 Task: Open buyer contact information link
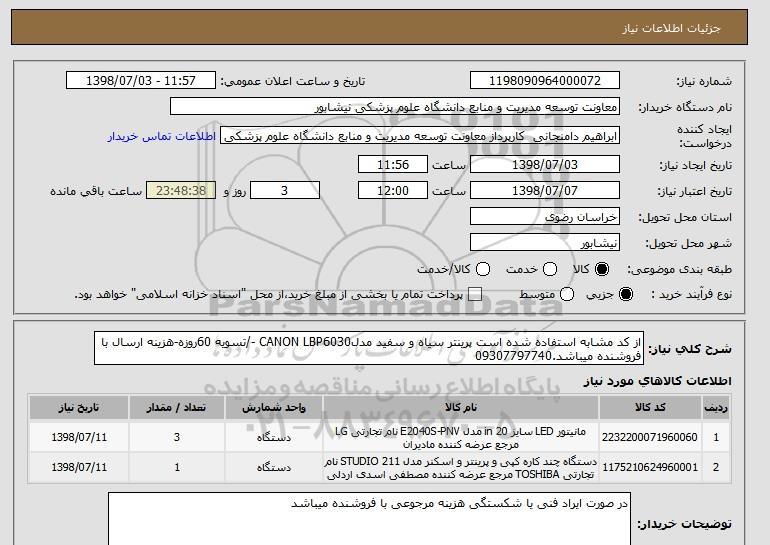[162, 136]
